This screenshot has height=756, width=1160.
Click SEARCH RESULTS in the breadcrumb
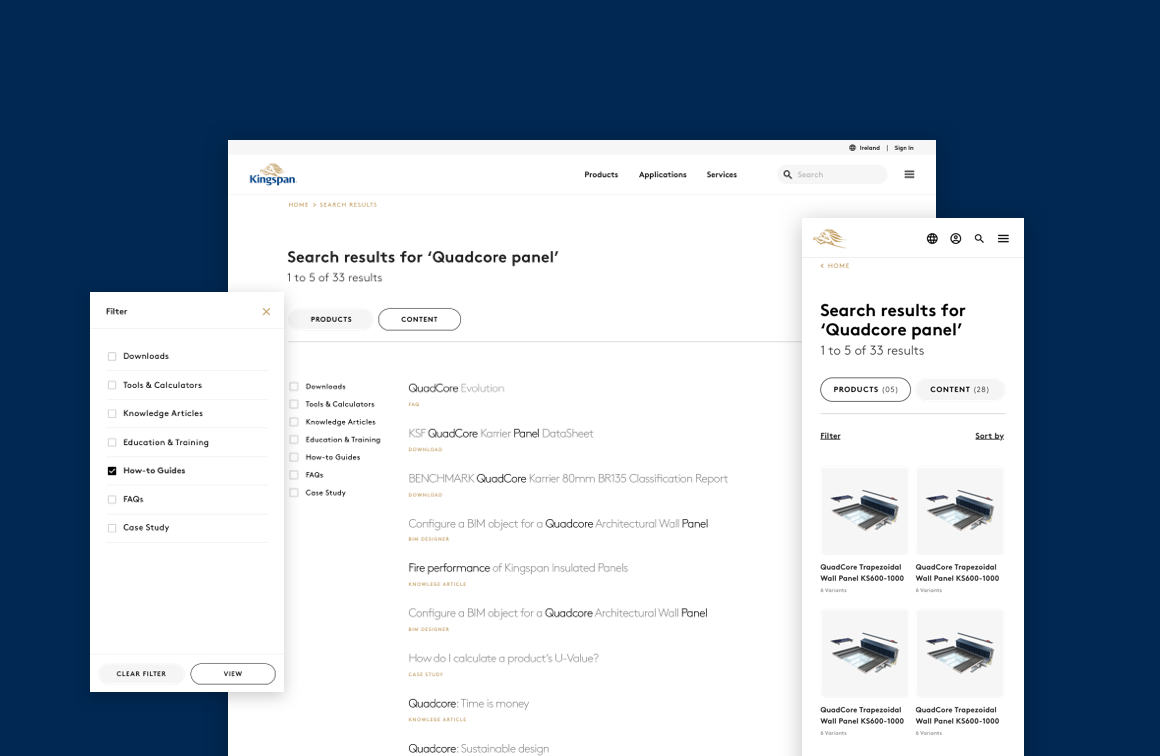click(x=348, y=205)
